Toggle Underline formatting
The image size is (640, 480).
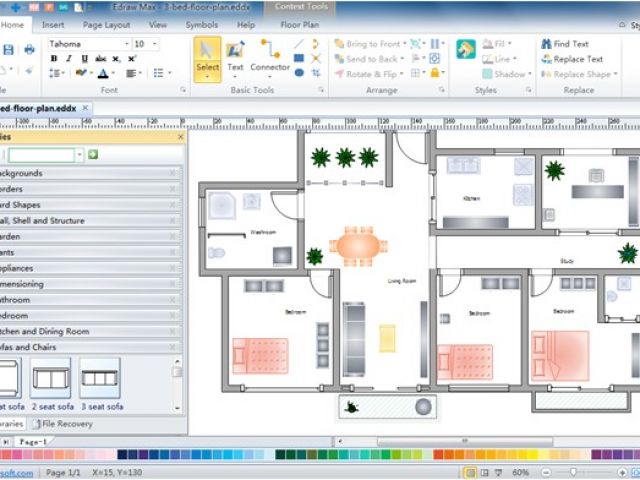(x=84, y=59)
